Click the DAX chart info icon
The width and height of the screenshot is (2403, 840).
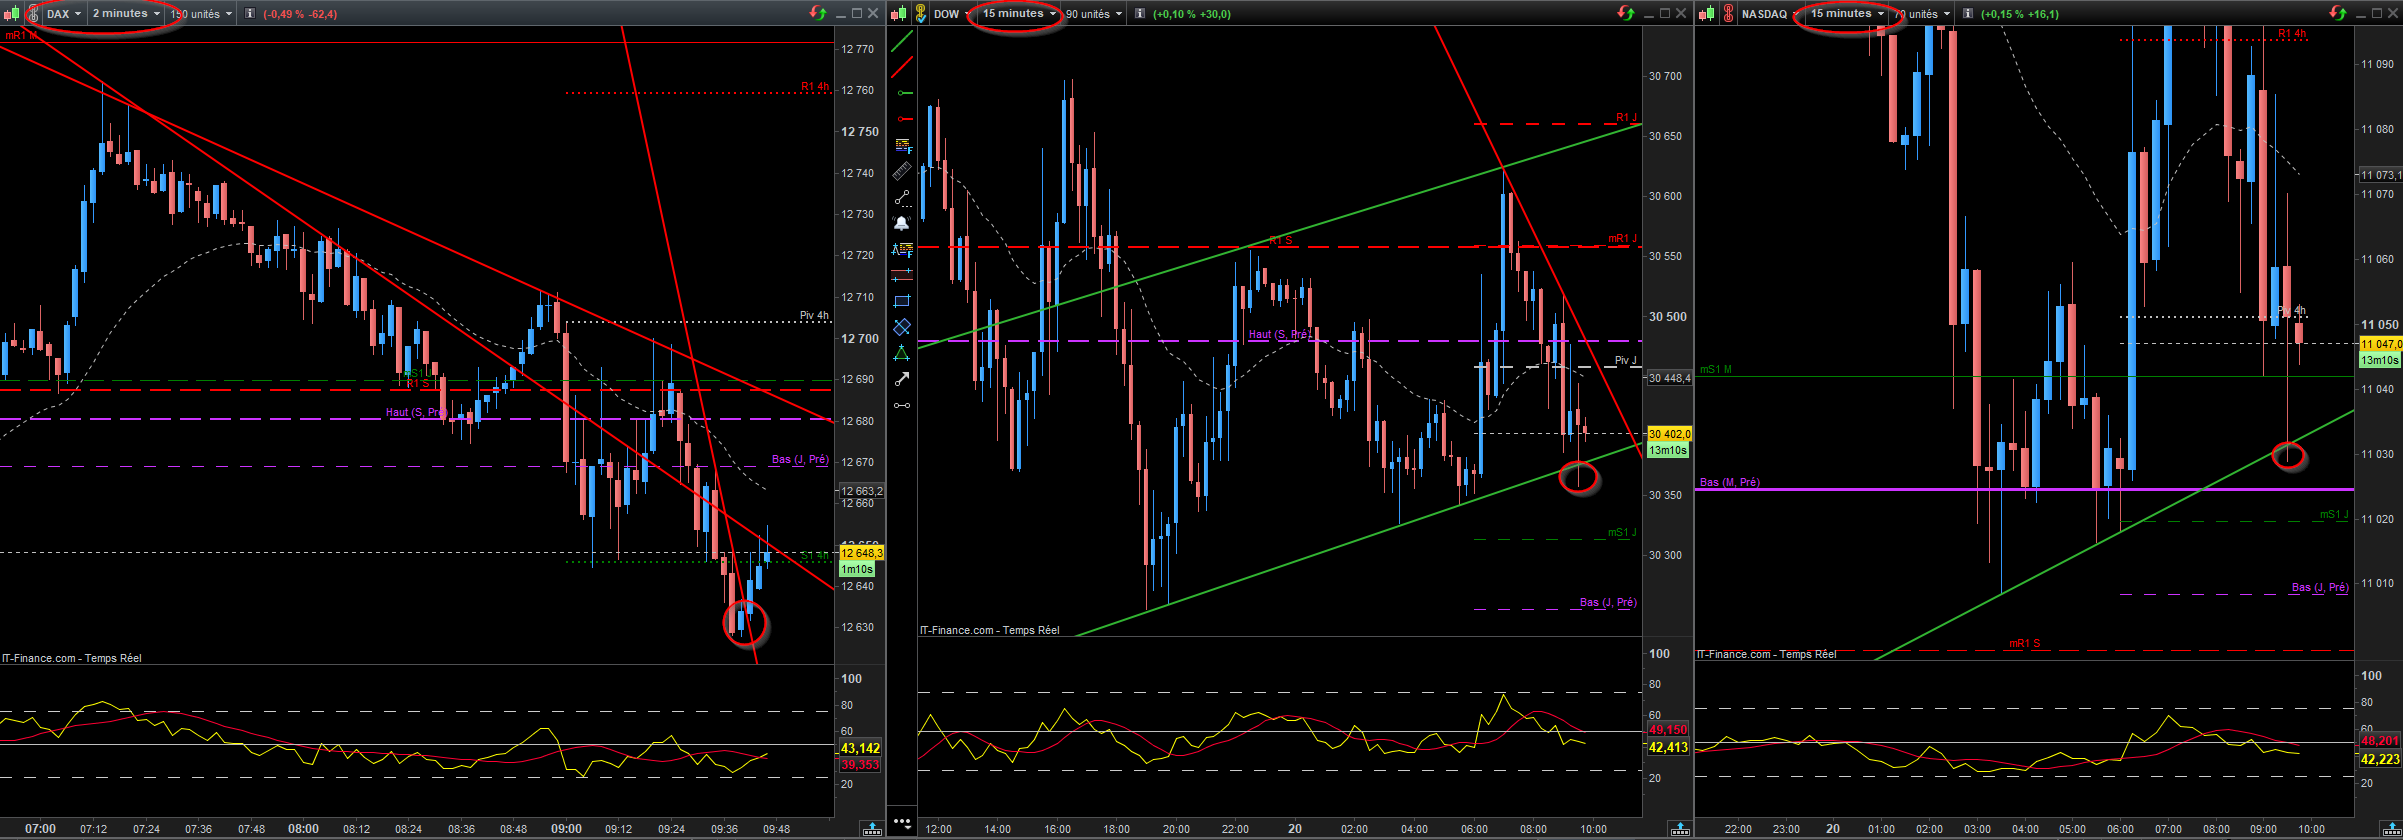click(x=250, y=14)
